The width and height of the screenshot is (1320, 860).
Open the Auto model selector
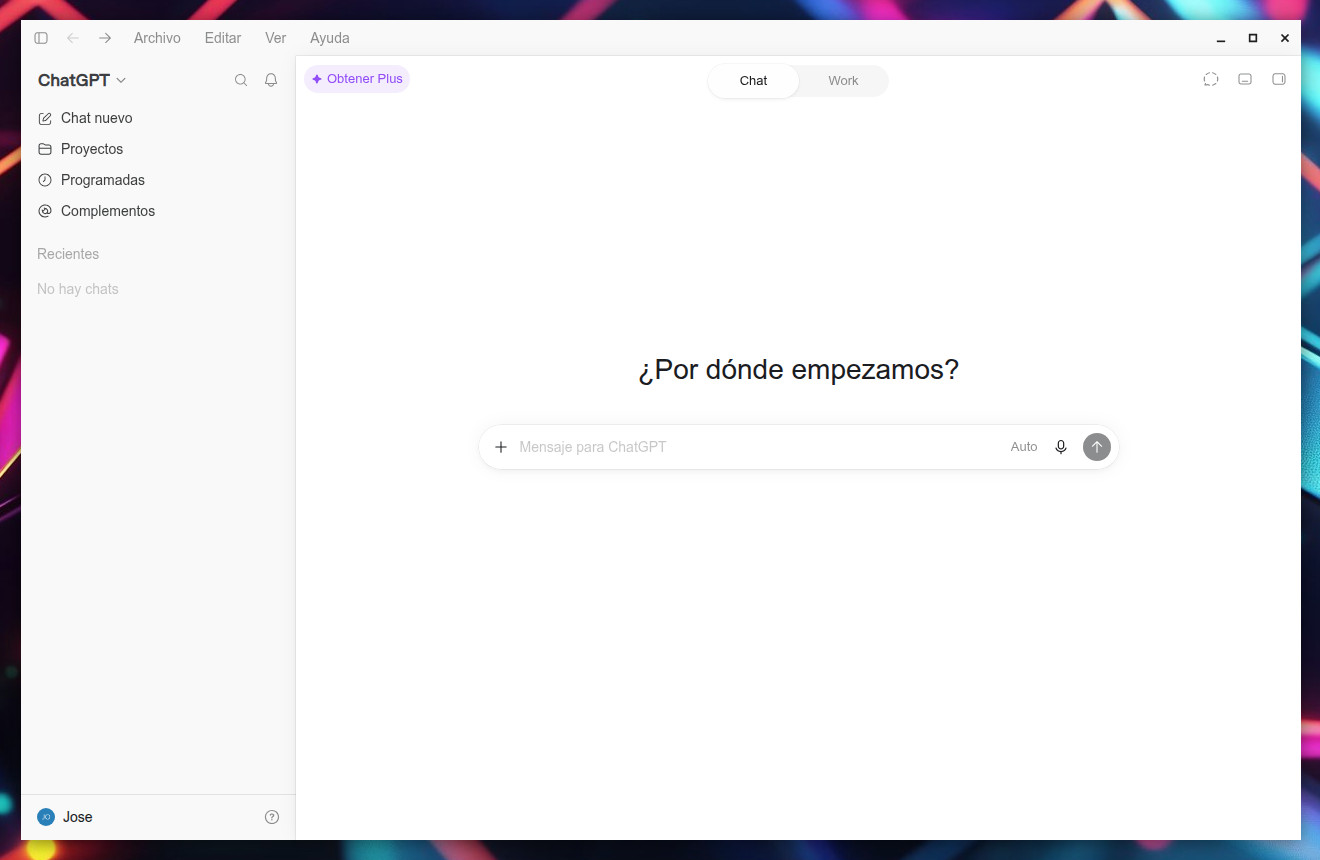tap(1024, 447)
